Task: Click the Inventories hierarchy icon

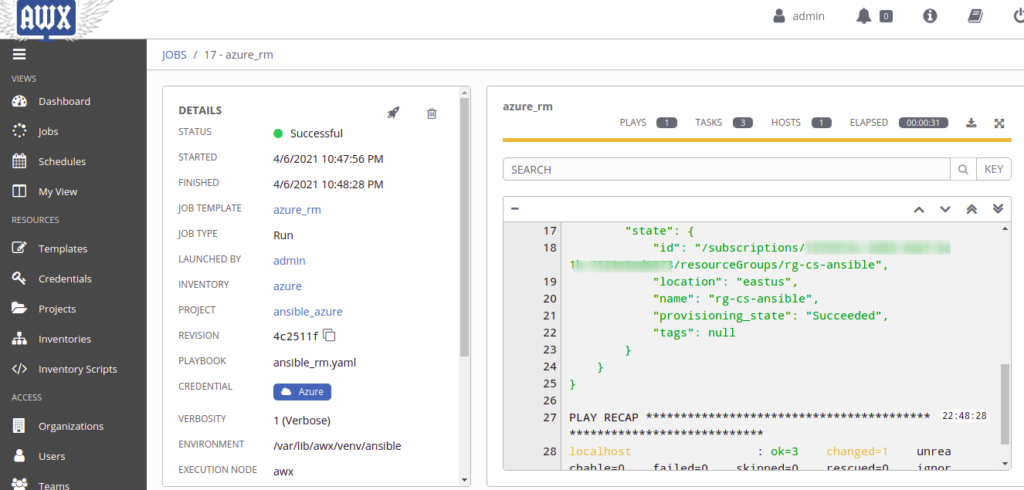Action: [x=20, y=338]
